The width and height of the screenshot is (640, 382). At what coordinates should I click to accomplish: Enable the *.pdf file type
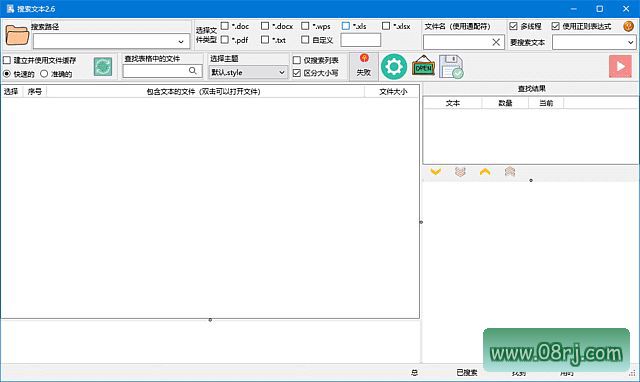point(224,40)
